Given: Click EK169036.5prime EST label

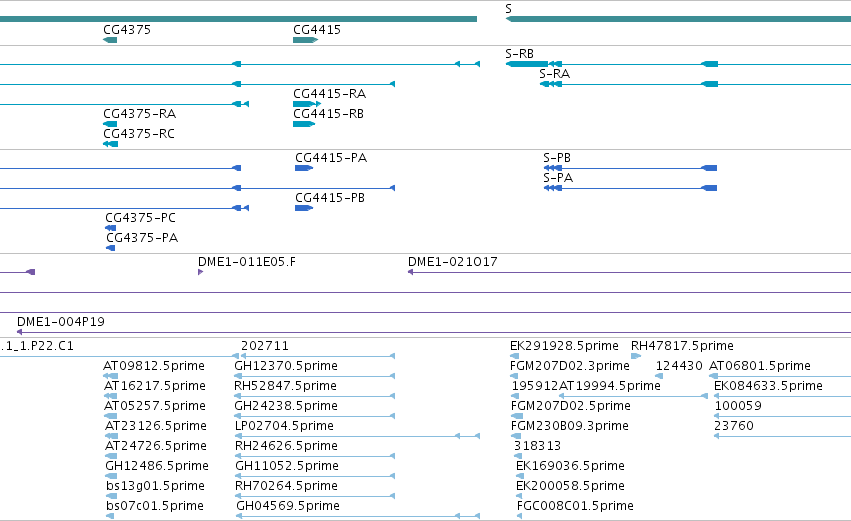Looking at the screenshot, I should tap(570, 467).
